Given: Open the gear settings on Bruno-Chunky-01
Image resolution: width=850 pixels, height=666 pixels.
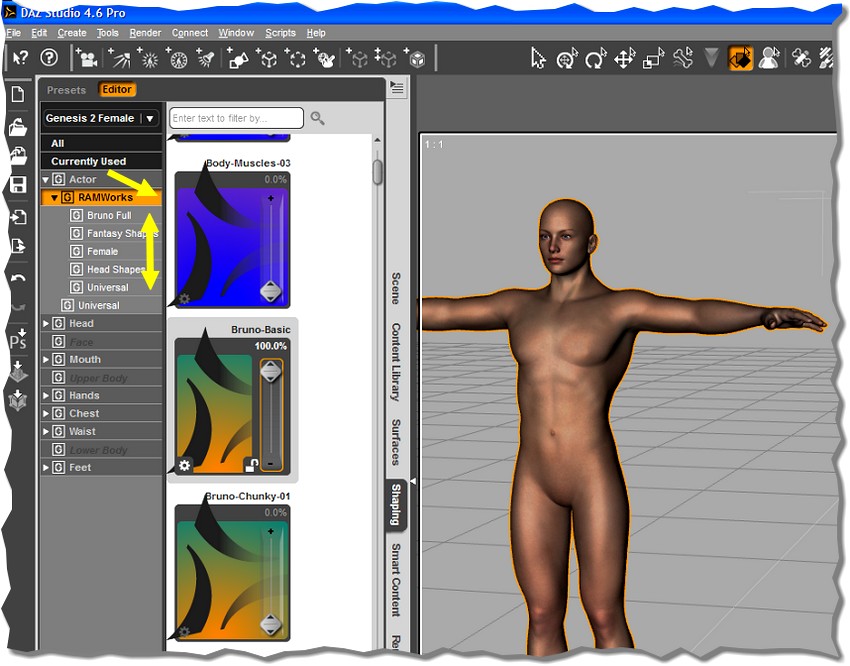Looking at the screenshot, I should click(x=184, y=632).
